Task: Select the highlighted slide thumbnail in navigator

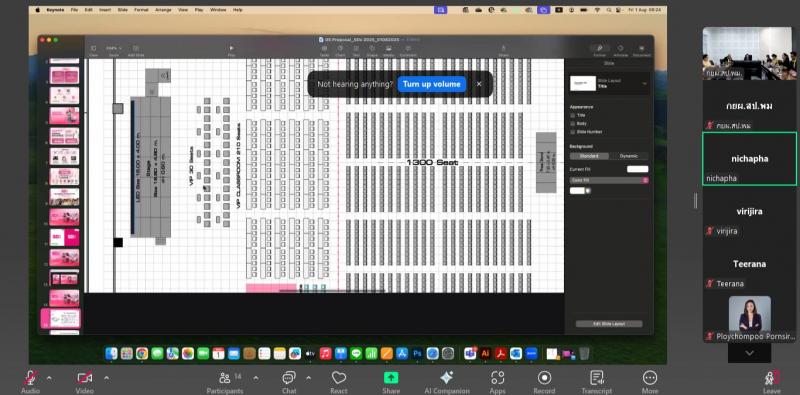Action: (x=64, y=318)
